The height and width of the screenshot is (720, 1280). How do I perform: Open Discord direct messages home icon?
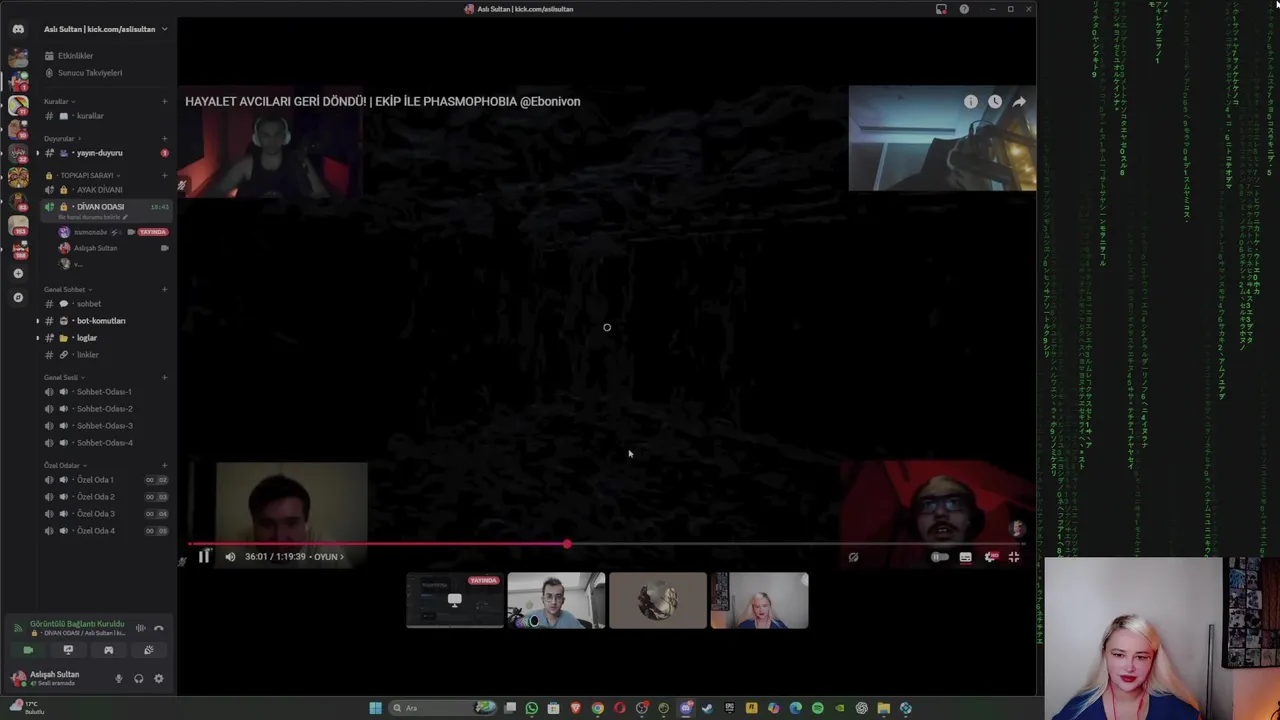(x=18, y=29)
